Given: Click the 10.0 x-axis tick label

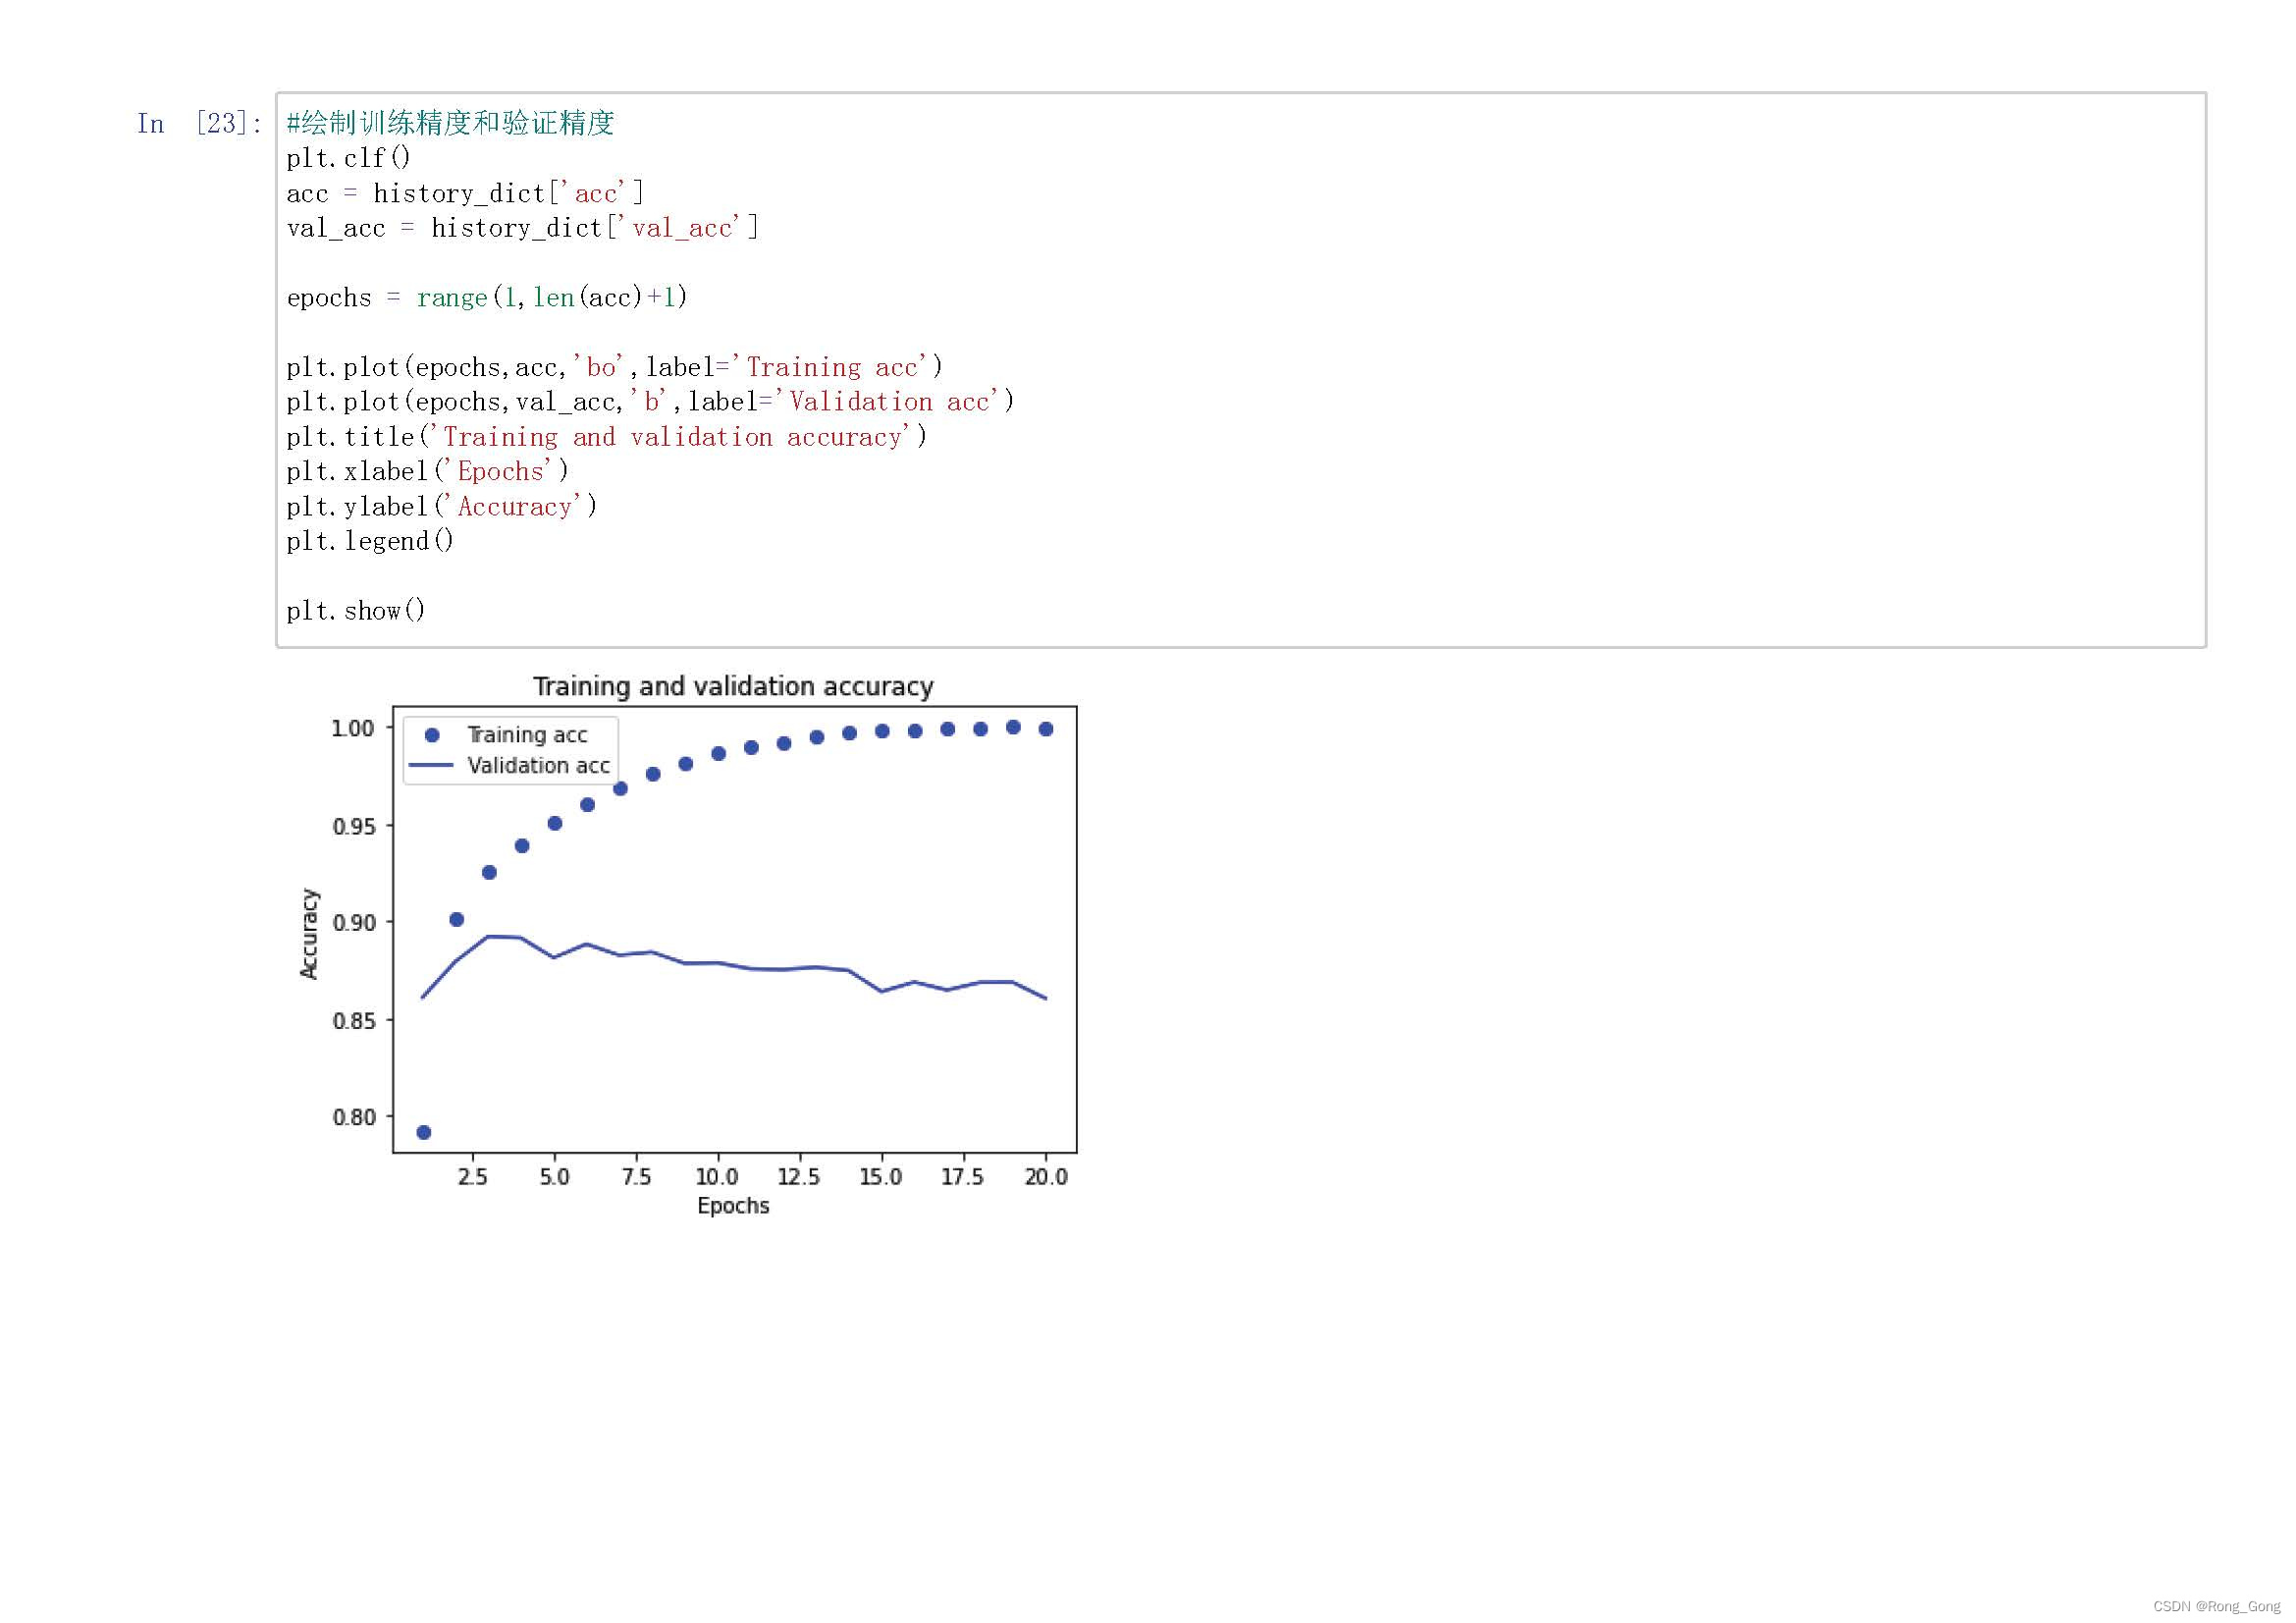Looking at the screenshot, I should click(717, 1177).
